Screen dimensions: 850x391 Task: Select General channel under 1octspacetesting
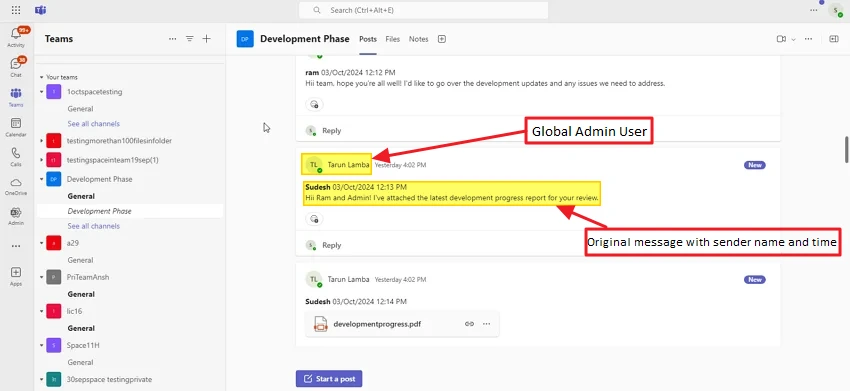coord(80,109)
